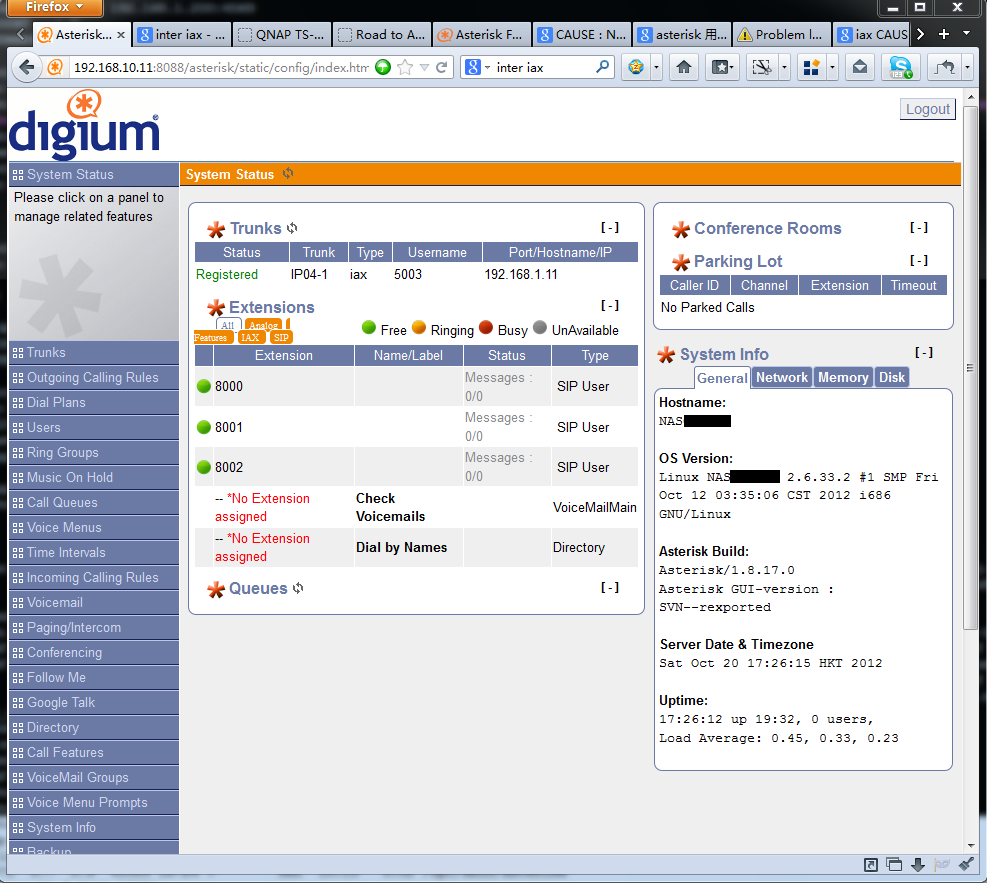This screenshot has width=987, height=883.
Task: Refresh the Trunks panel
Action: [x=292, y=228]
